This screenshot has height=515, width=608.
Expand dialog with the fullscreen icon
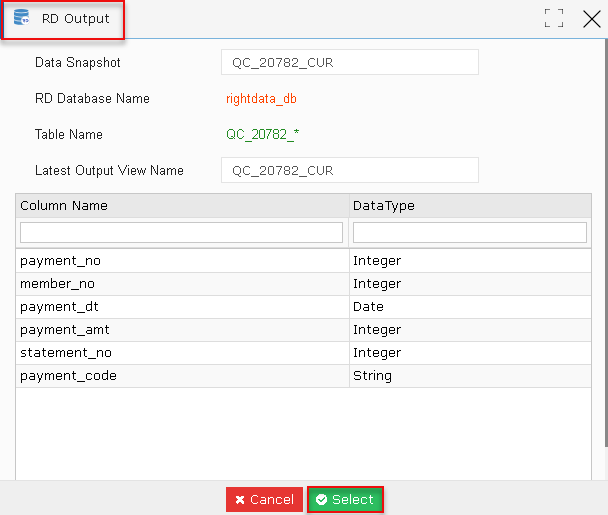click(554, 18)
